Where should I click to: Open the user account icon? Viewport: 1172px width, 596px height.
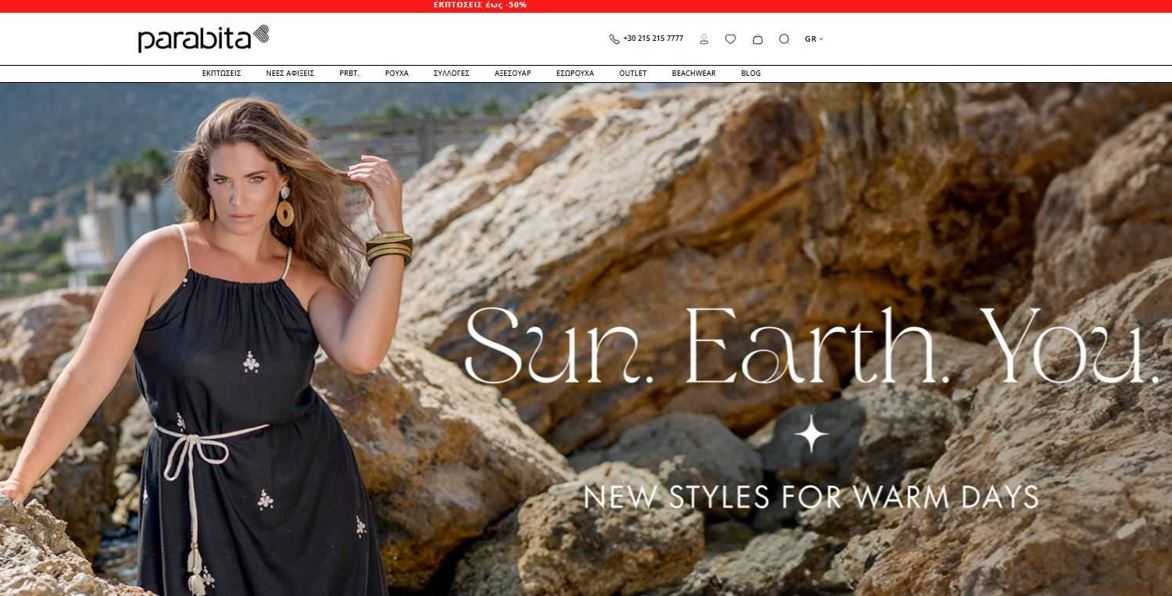point(704,39)
